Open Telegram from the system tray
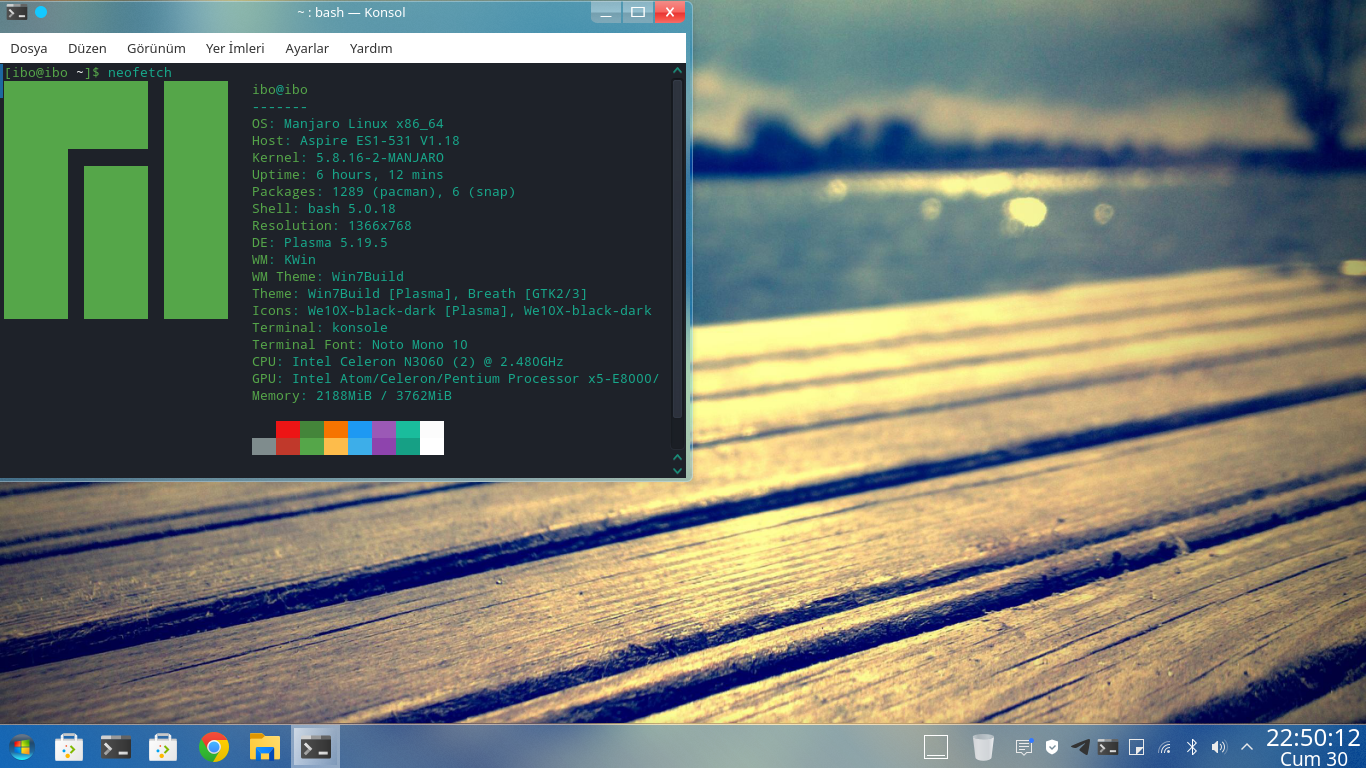 click(x=1080, y=747)
